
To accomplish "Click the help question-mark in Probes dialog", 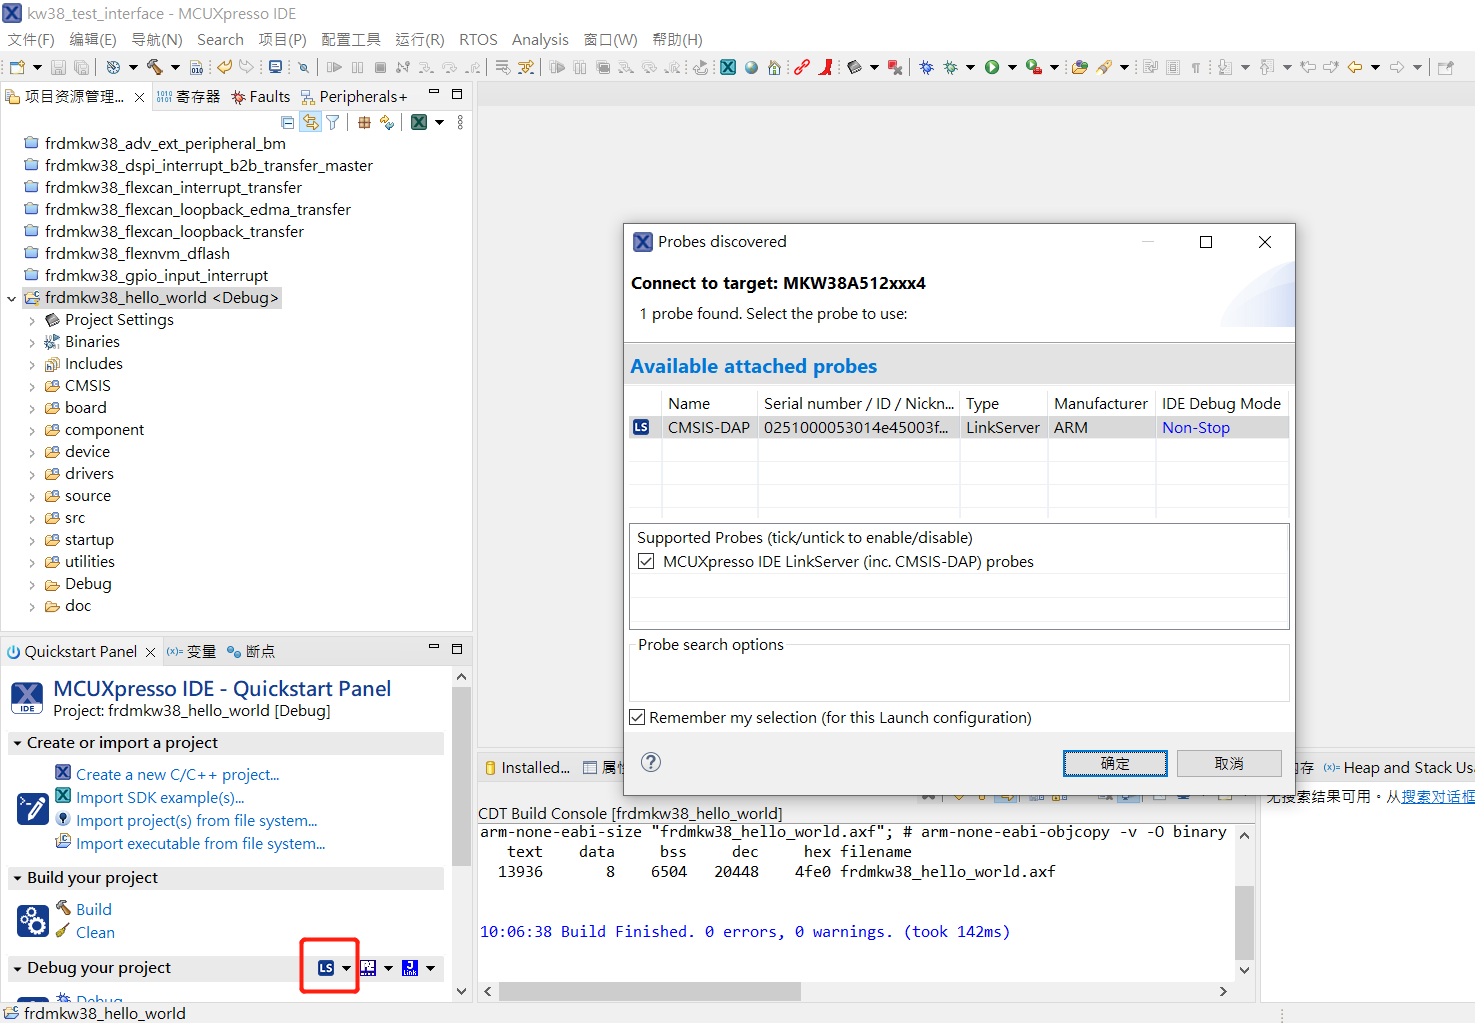I will [650, 762].
